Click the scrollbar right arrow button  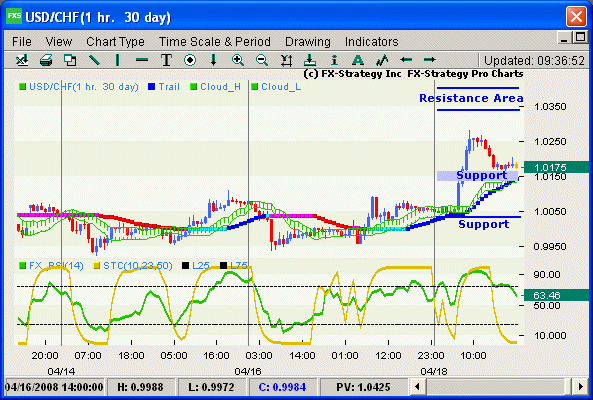(581, 387)
